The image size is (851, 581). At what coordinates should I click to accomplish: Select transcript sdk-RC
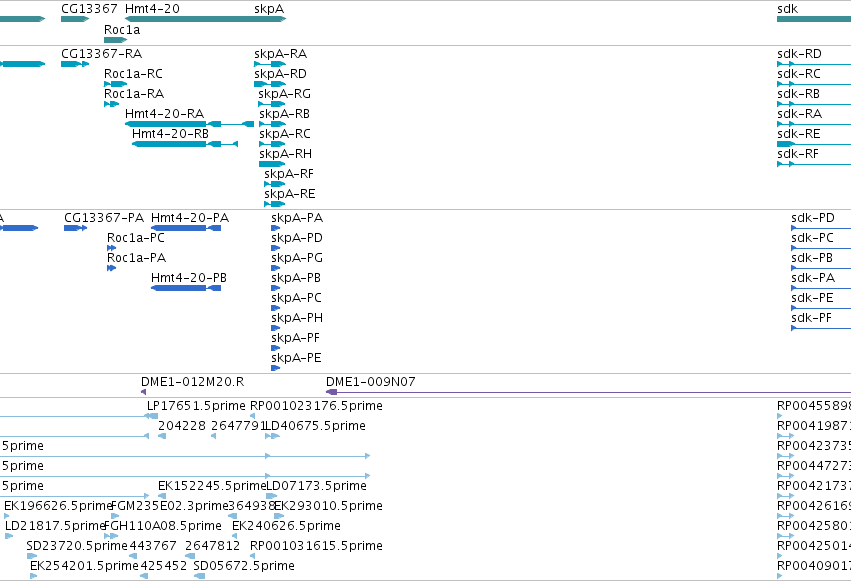coord(799,74)
